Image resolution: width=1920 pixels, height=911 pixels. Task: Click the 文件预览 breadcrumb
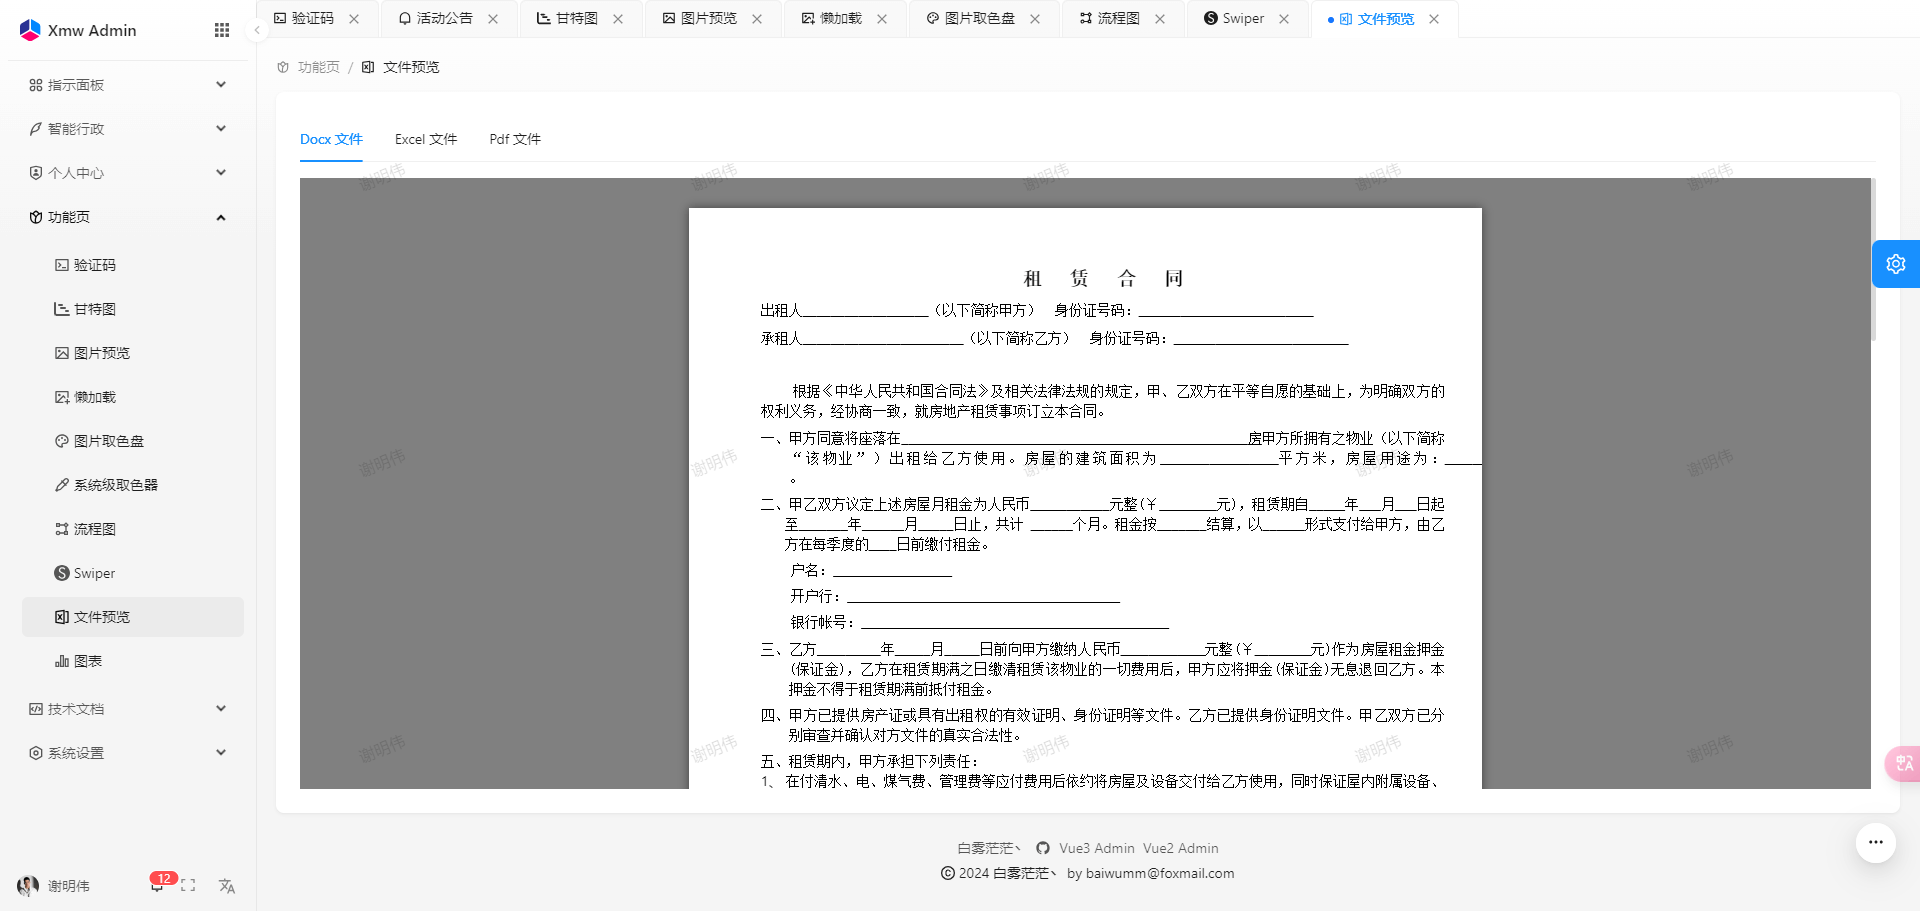pos(401,67)
